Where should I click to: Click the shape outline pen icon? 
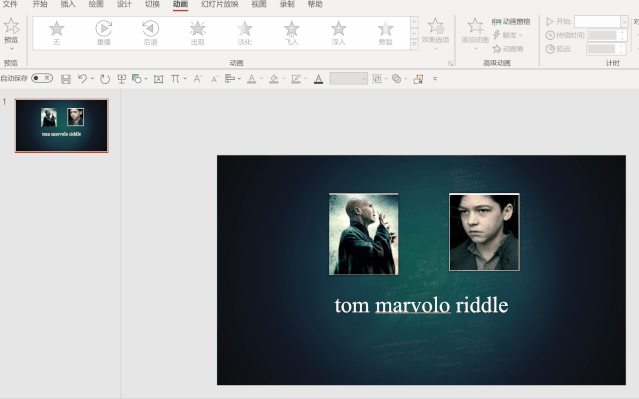[296, 79]
